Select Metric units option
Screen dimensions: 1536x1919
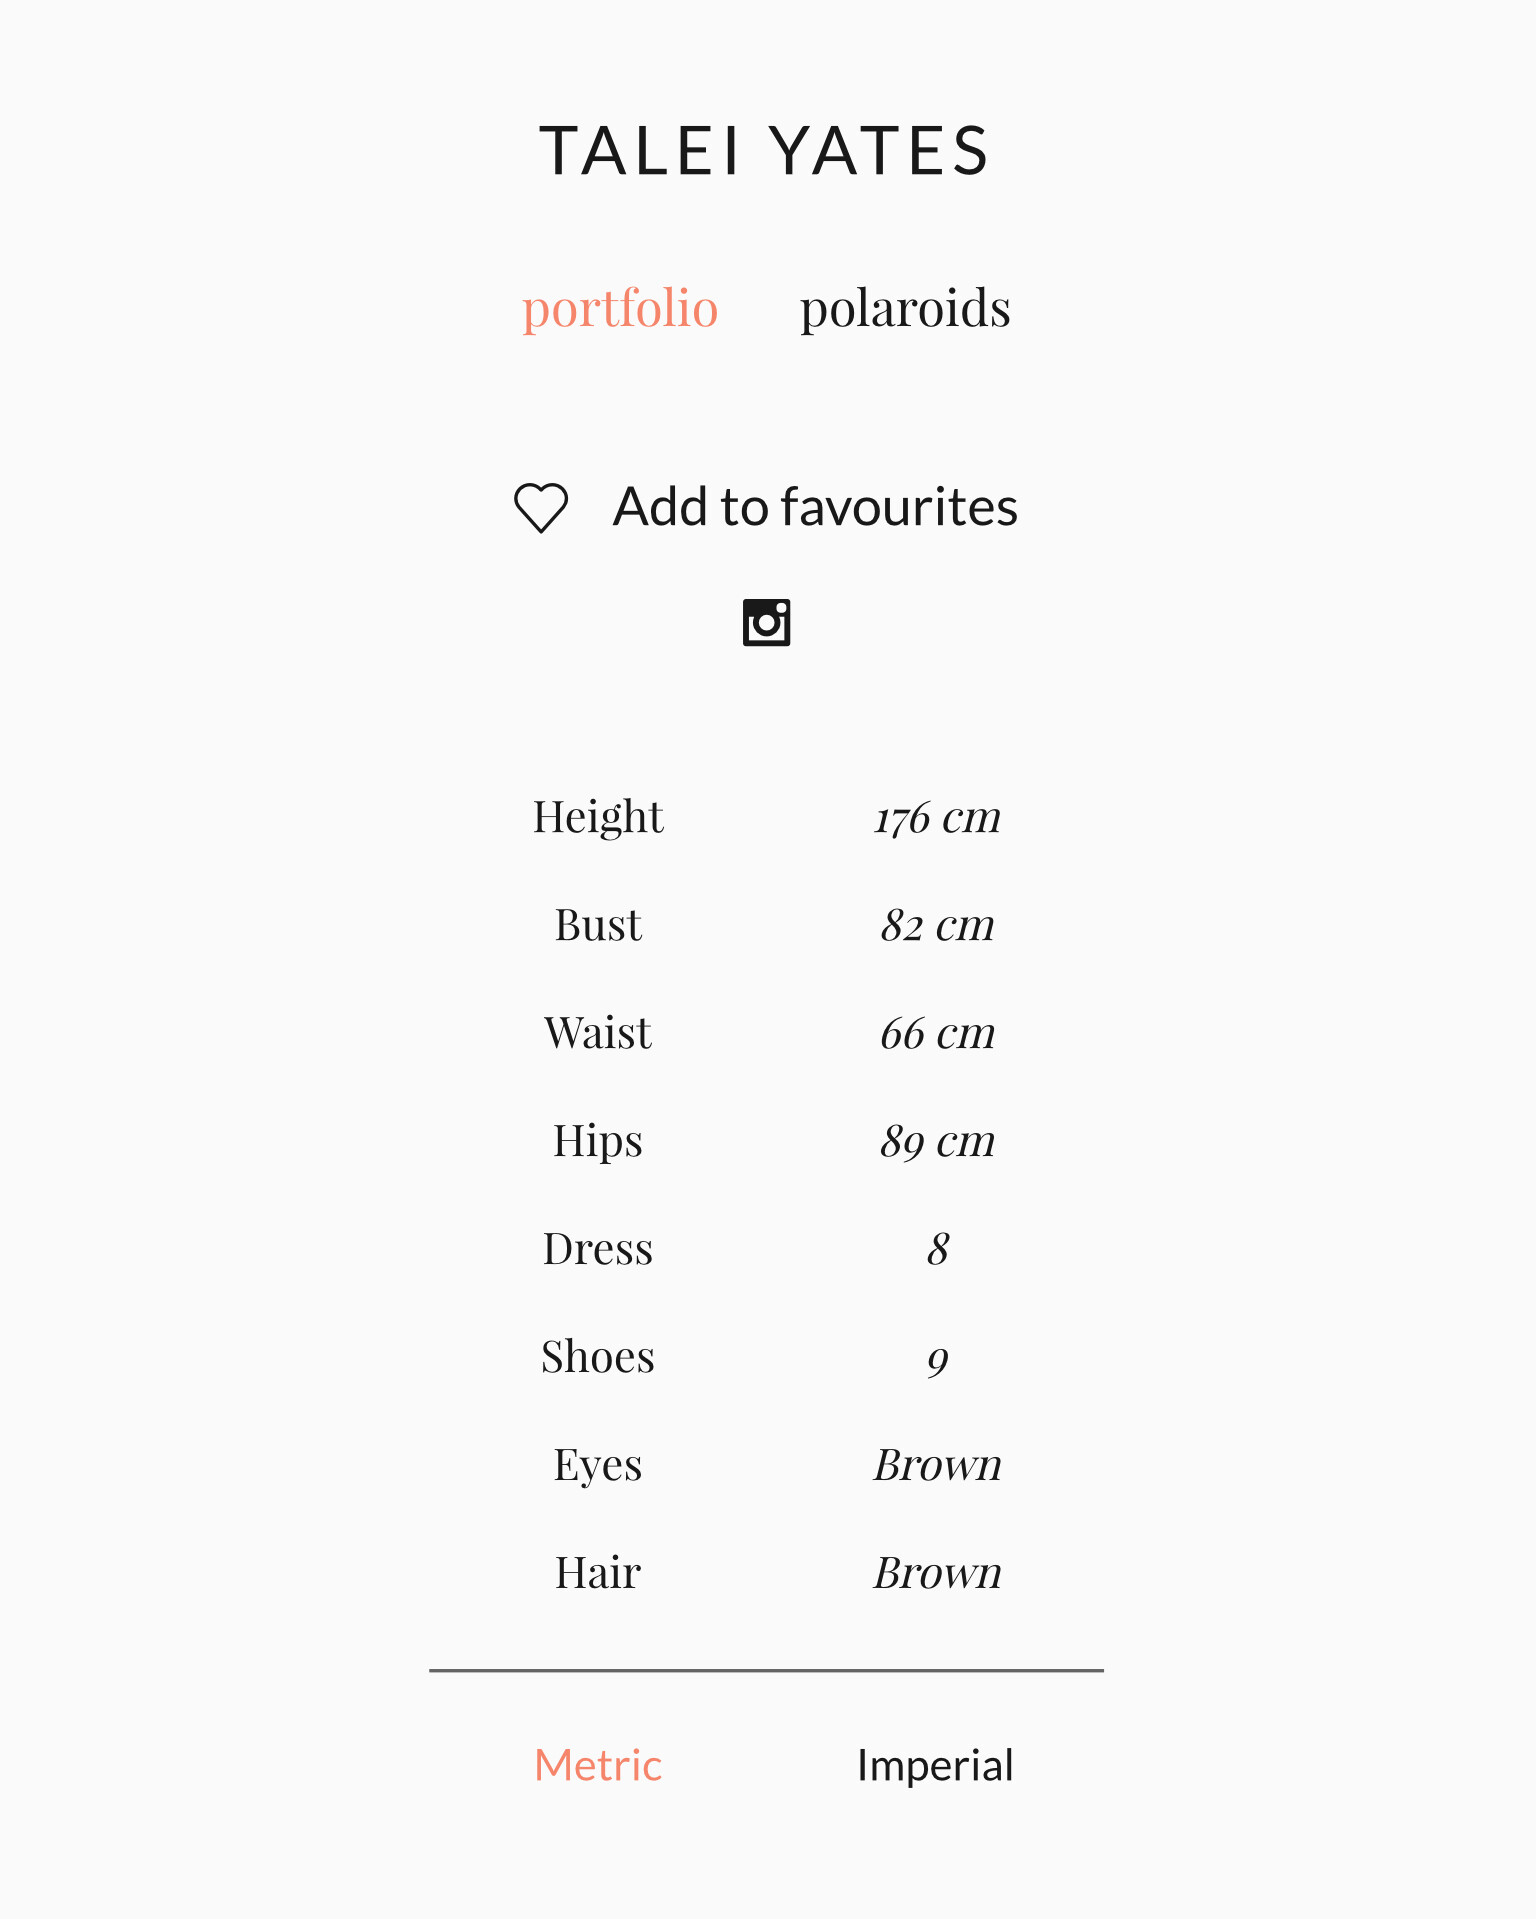[x=598, y=1765]
